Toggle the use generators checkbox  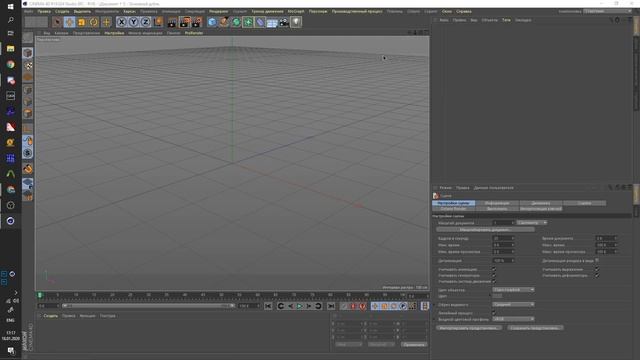coord(493,276)
